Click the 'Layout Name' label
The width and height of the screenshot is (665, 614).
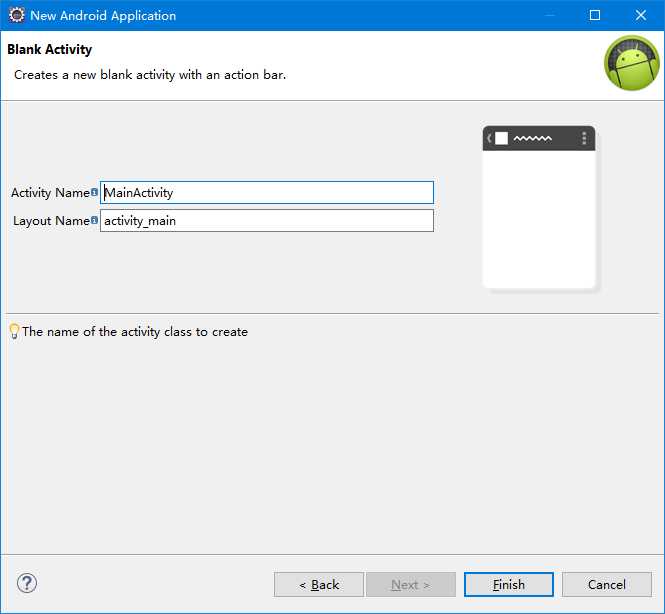[x=51, y=220]
